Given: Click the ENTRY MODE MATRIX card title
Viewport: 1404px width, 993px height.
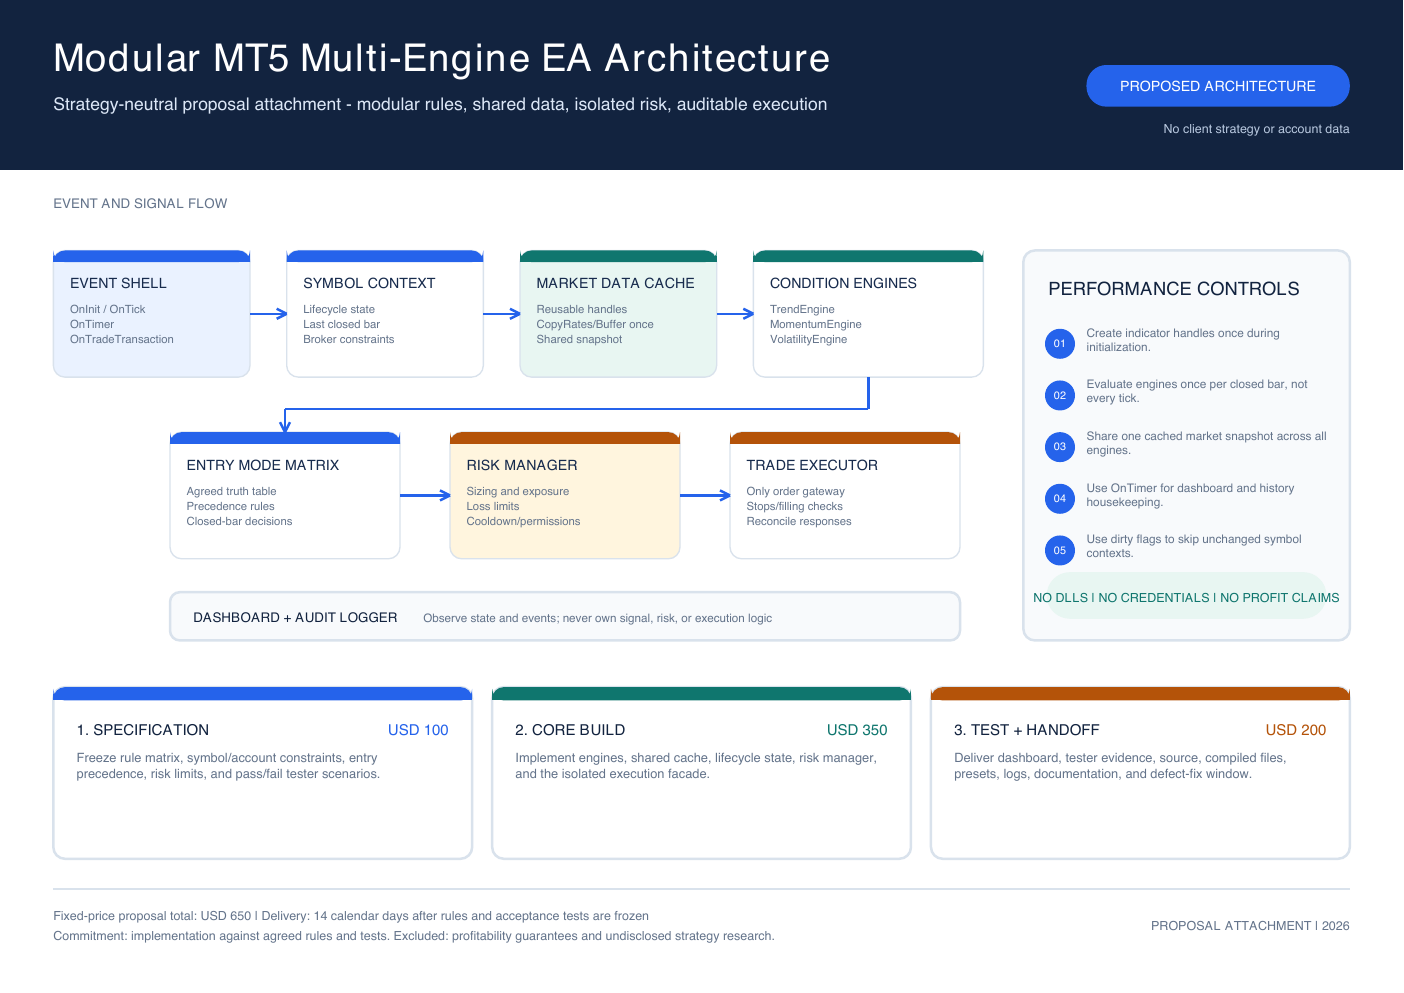Looking at the screenshot, I should 263,465.
